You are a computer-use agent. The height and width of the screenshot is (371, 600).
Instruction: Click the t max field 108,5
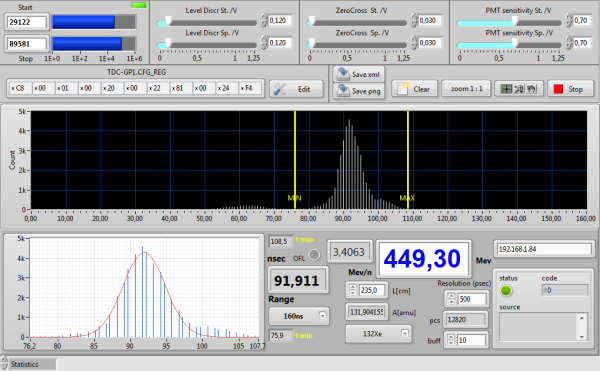[280, 241]
